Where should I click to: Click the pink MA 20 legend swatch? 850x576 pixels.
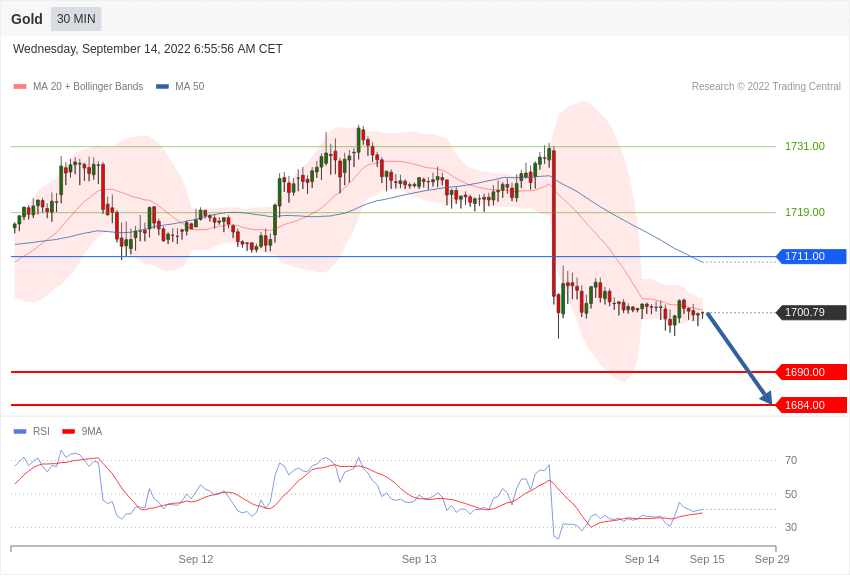pos(20,86)
